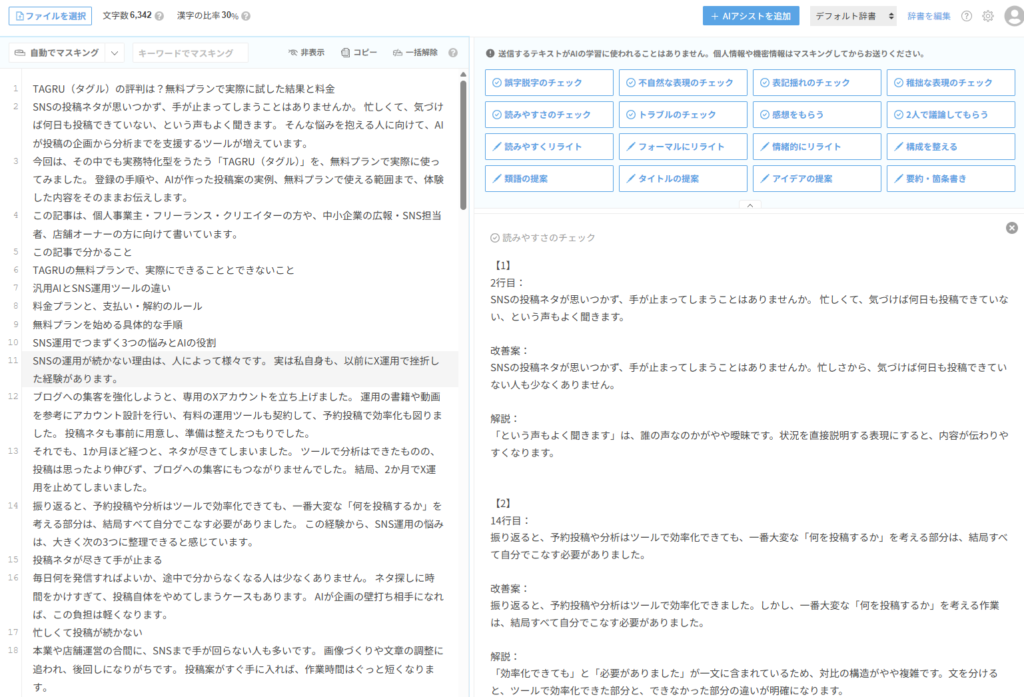The width and height of the screenshot is (1024, 697).
Task: Click the 自動でマスキング button
Action: tap(57, 53)
